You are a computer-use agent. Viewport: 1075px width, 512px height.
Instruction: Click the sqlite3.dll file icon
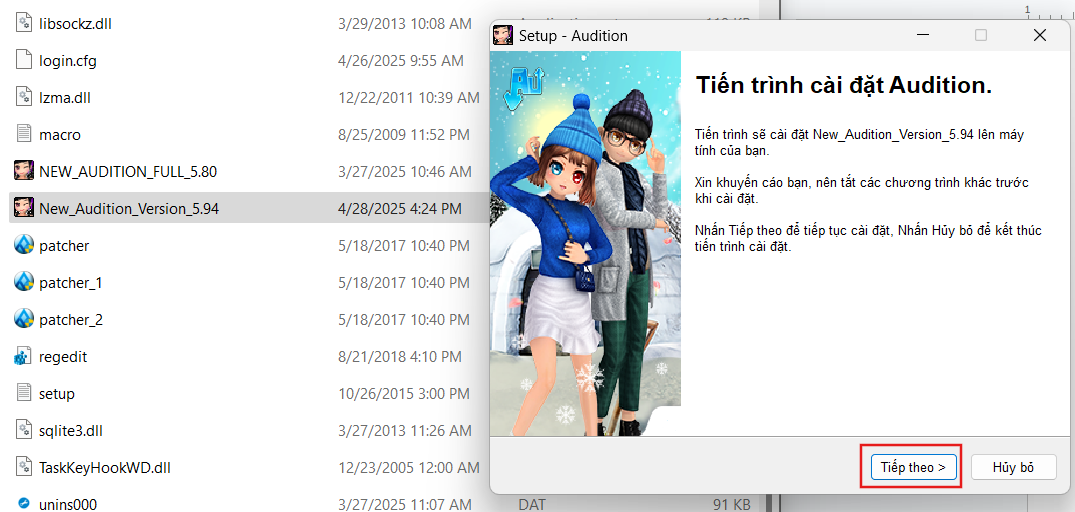pos(24,431)
